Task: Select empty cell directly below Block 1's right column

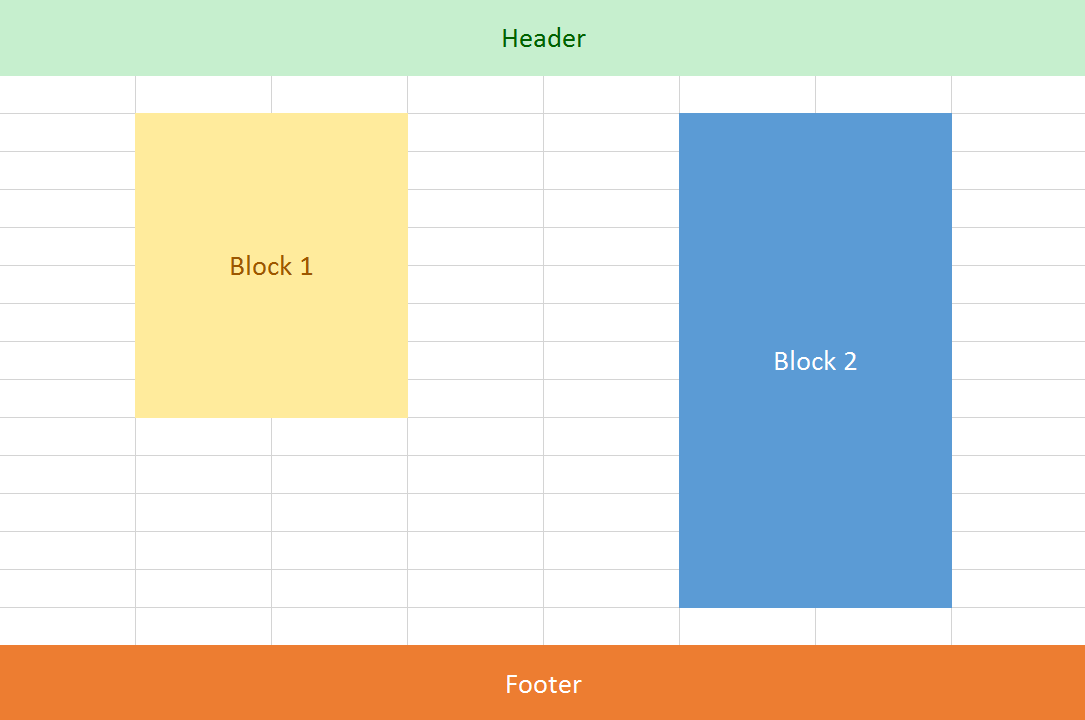Action: (x=339, y=436)
